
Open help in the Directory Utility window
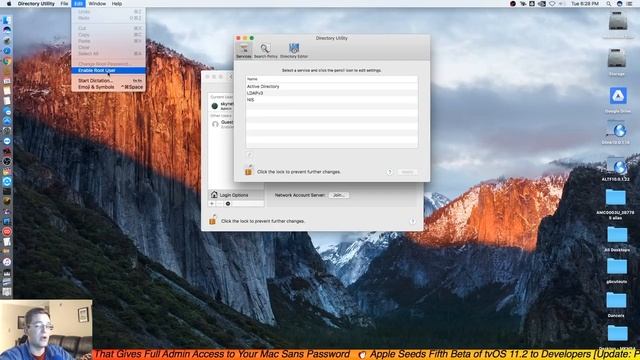(x=389, y=172)
